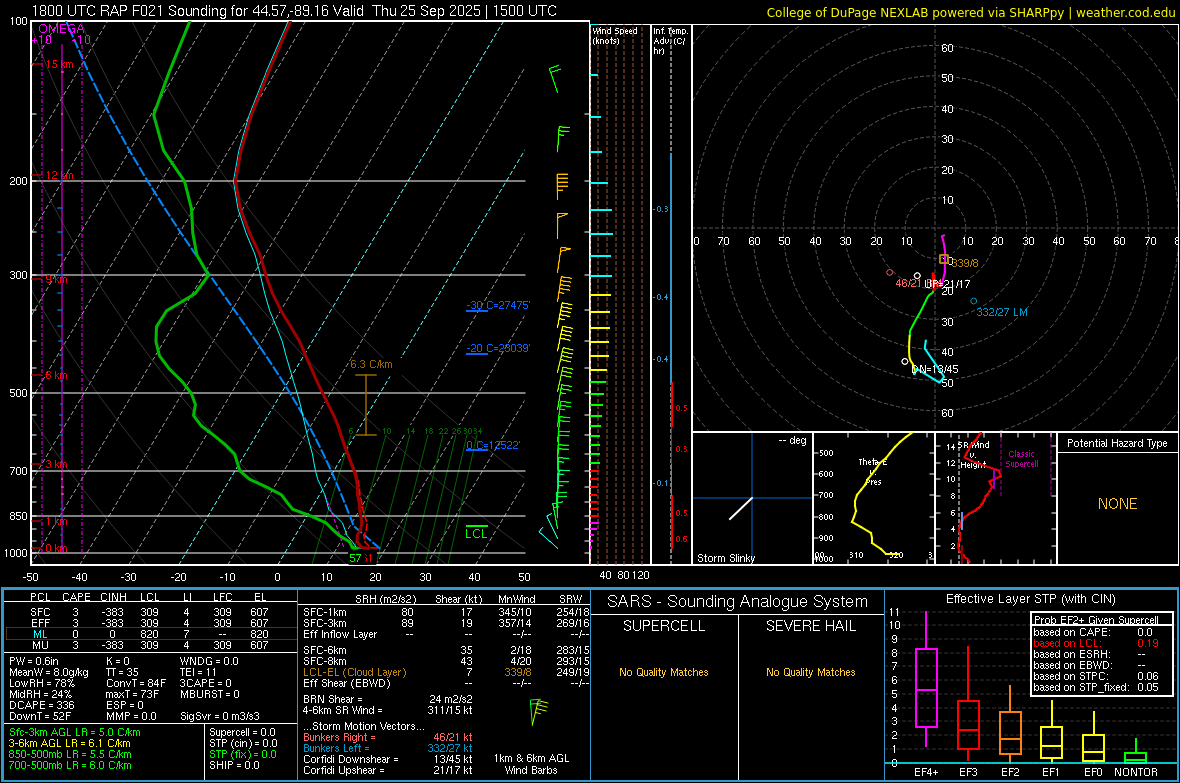Click the SHIP = 0.0 value
This screenshot has height=783, width=1180.
(x=234, y=765)
